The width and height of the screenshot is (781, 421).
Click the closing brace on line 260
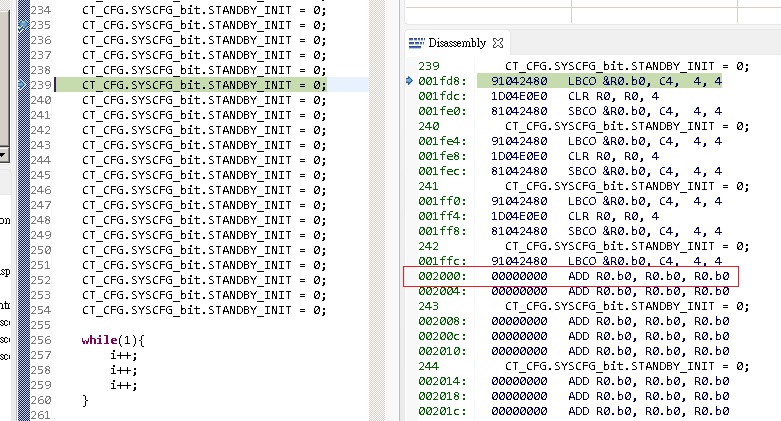click(85, 400)
